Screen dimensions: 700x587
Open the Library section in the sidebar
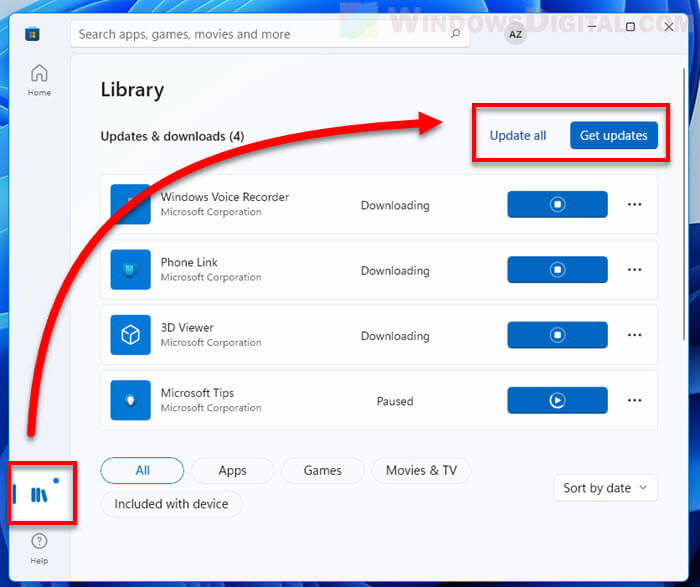39,494
